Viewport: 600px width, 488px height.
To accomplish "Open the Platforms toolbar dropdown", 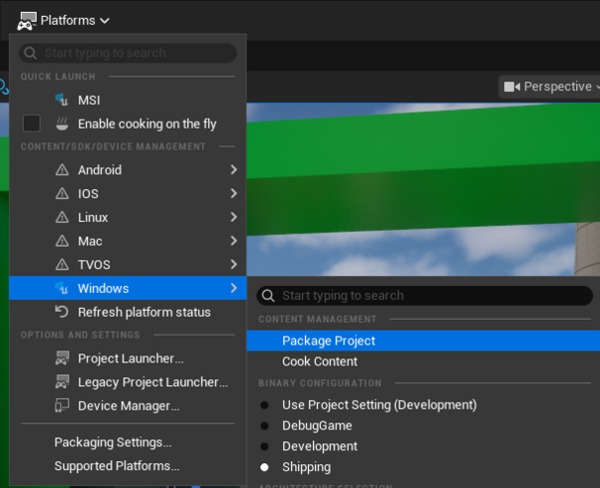I will (64, 20).
